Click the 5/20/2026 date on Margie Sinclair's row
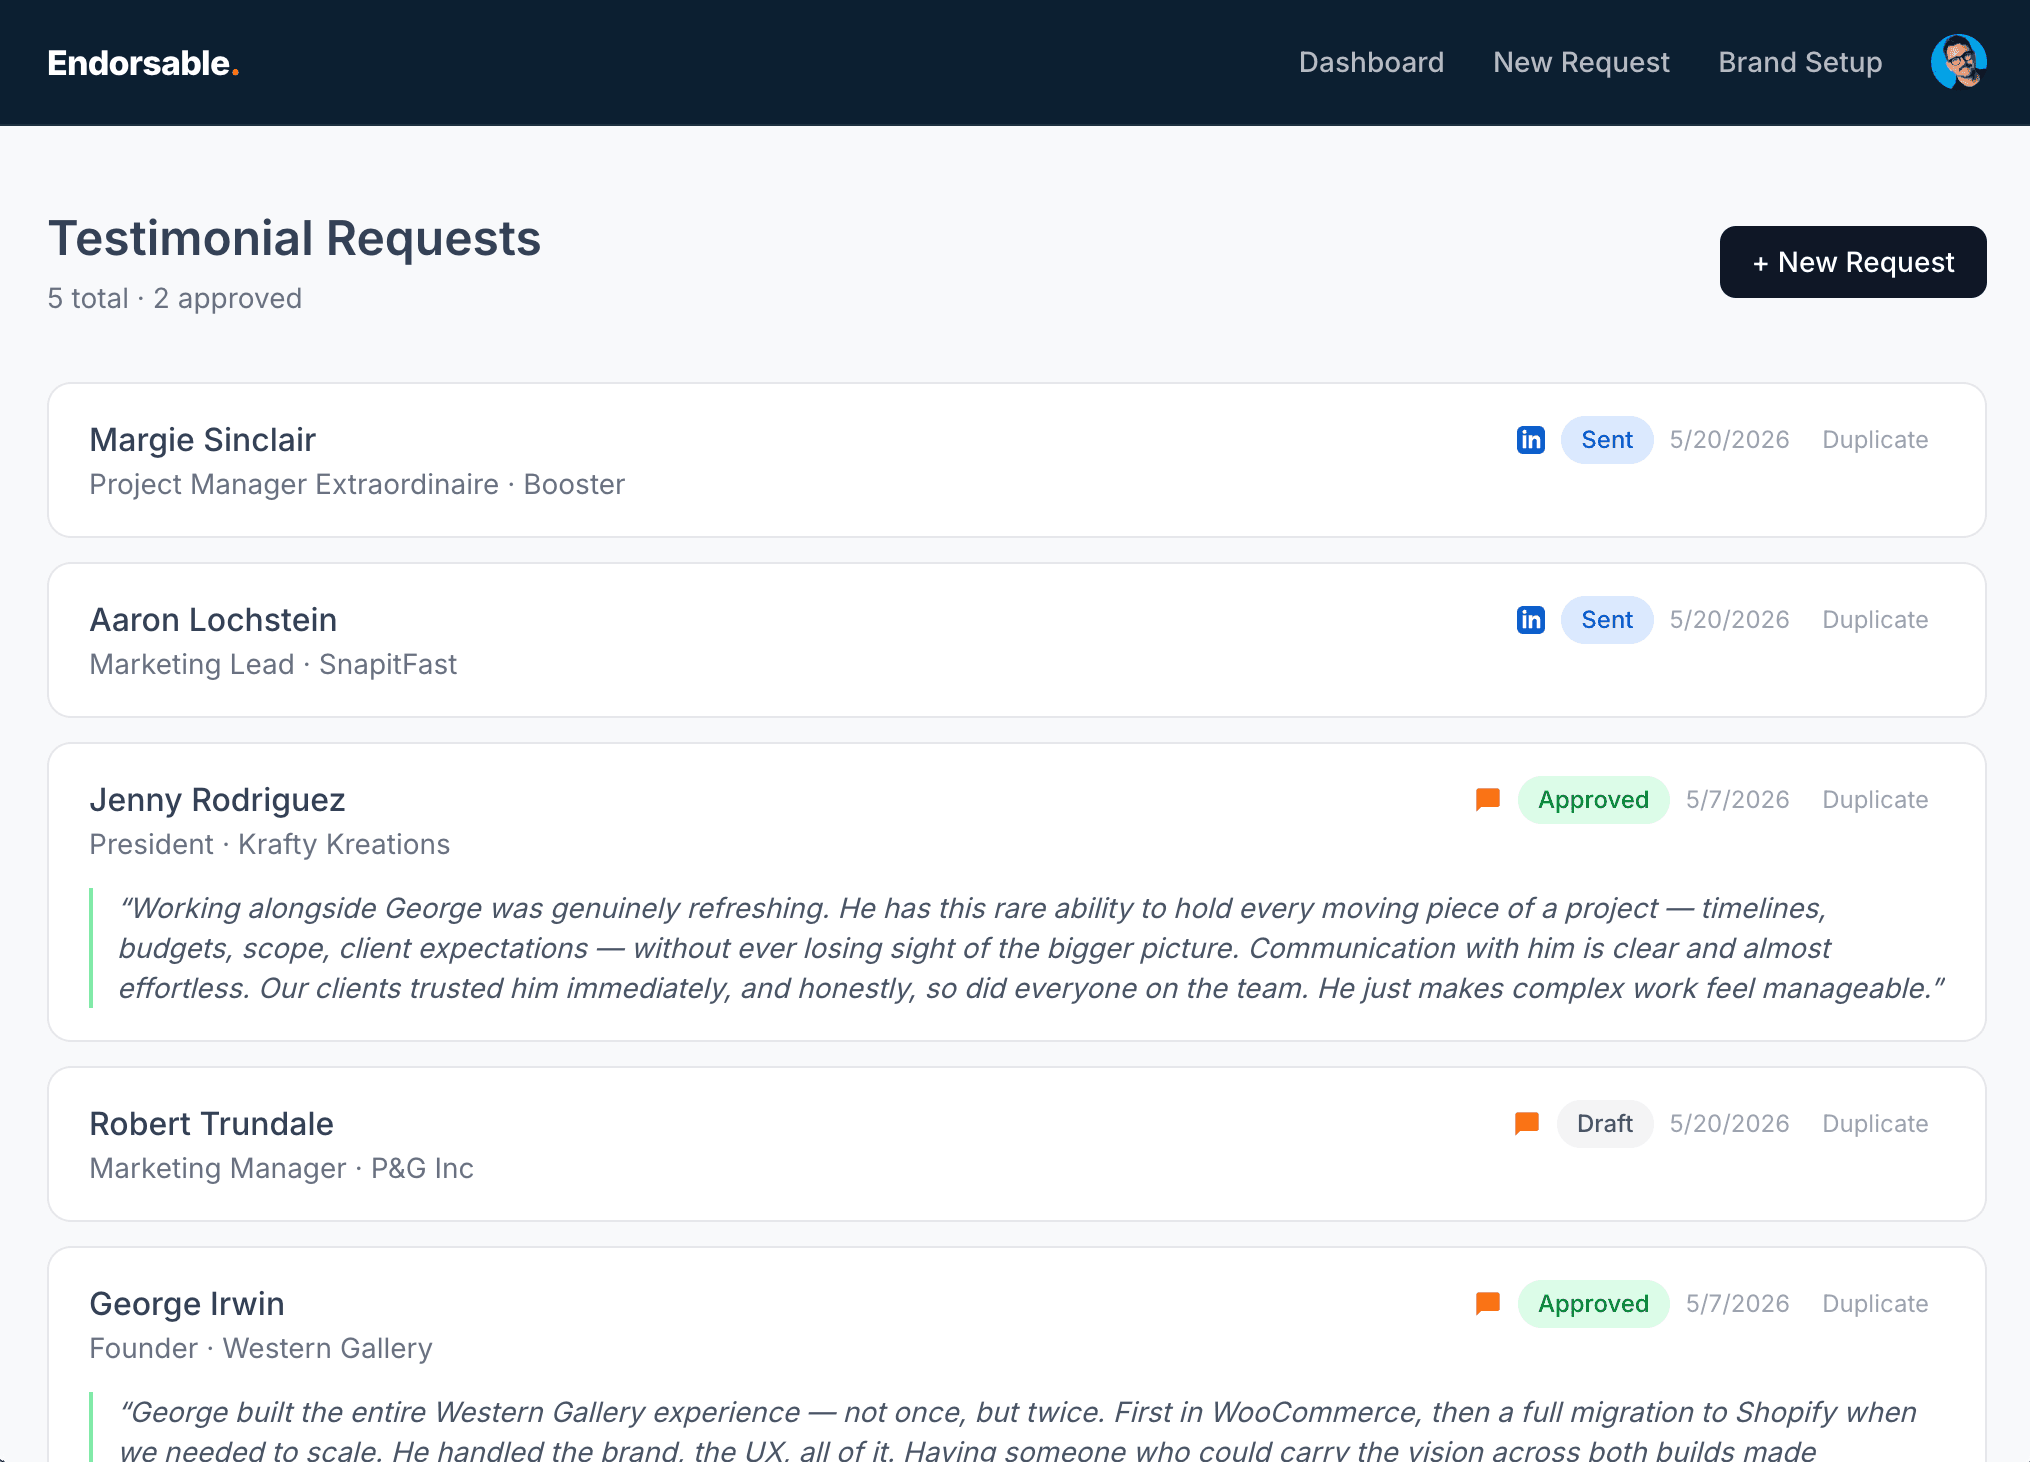The image size is (2030, 1462). 1729,440
